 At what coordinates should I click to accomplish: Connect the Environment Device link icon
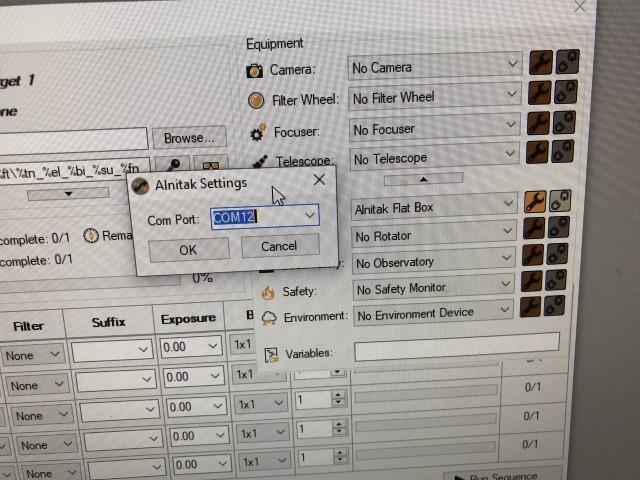coord(554,306)
